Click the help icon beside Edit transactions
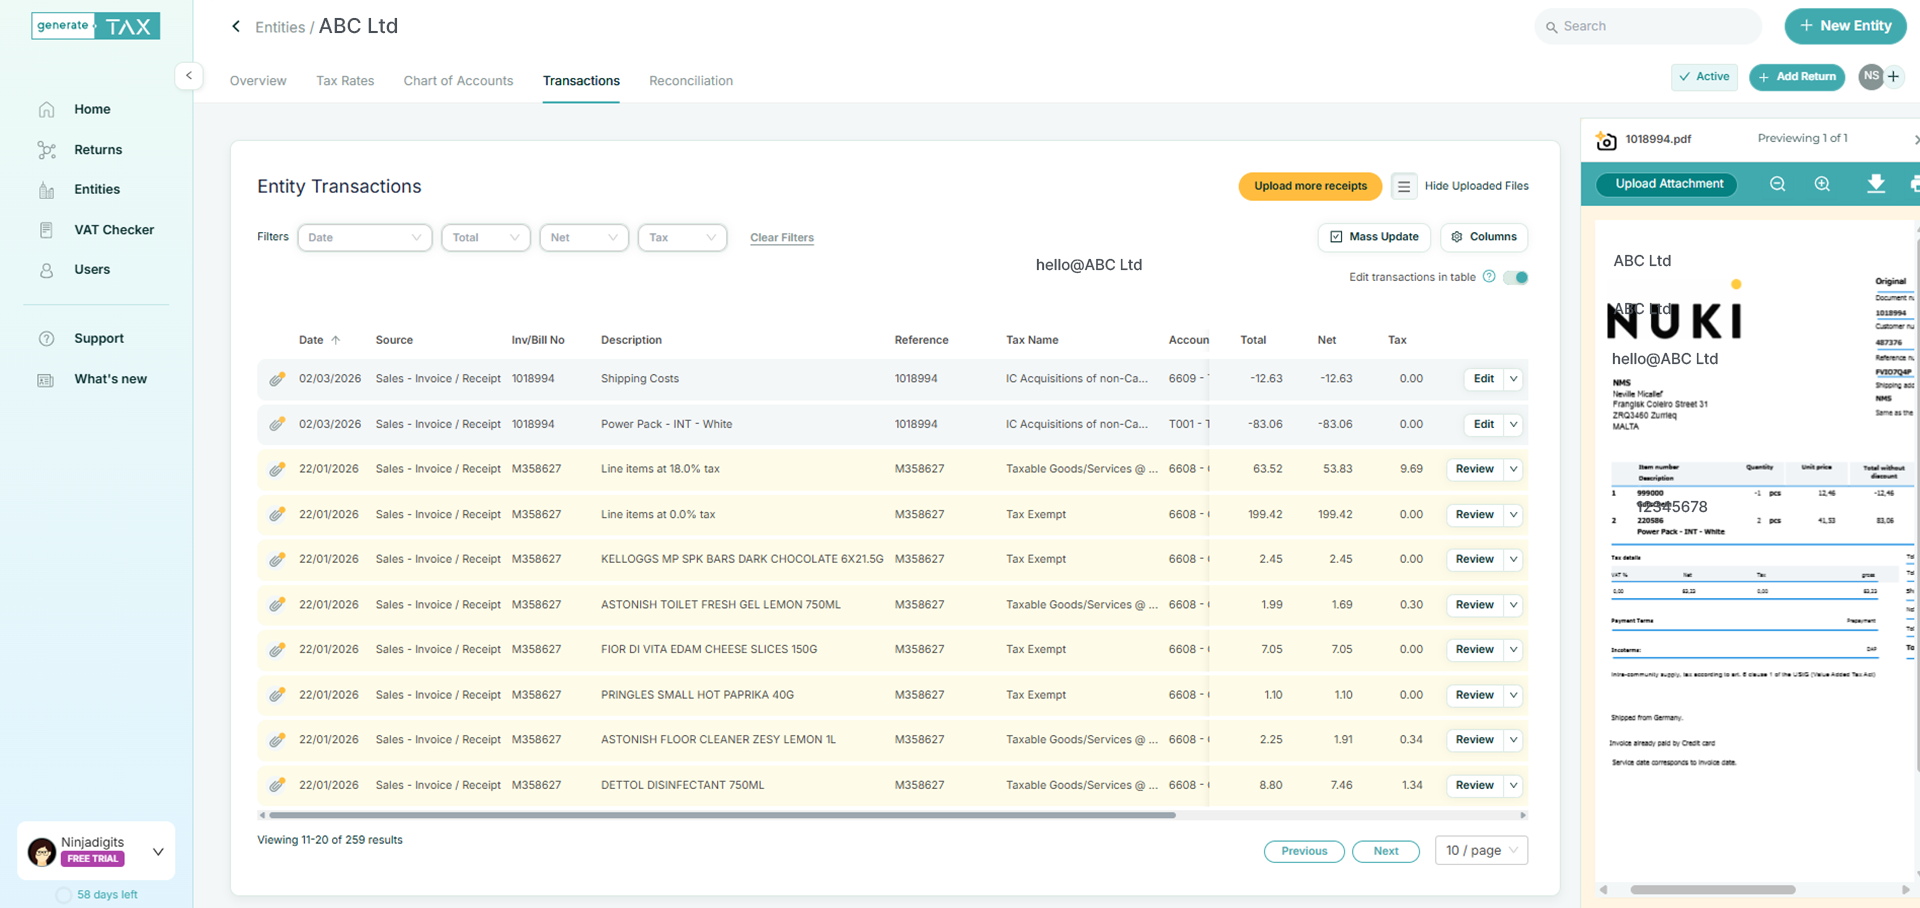This screenshot has width=1920, height=908. (x=1489, y=277)
